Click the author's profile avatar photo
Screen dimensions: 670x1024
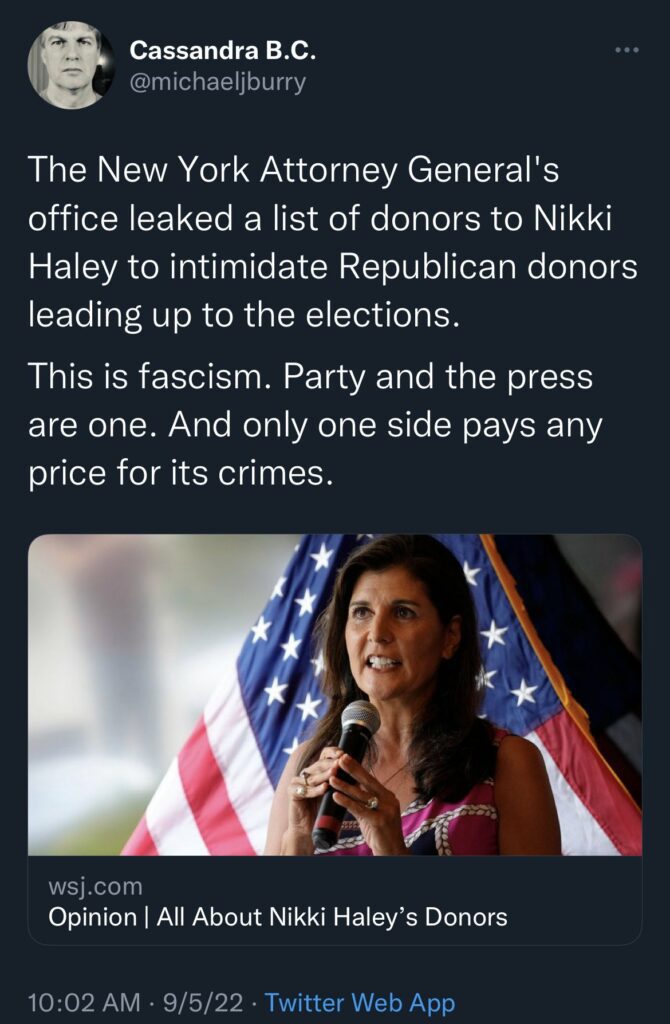tap(70, 64)
